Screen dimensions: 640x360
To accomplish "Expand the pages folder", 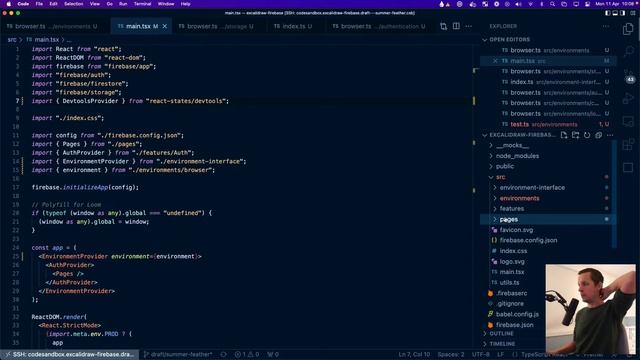I will (x=509, y=219).
